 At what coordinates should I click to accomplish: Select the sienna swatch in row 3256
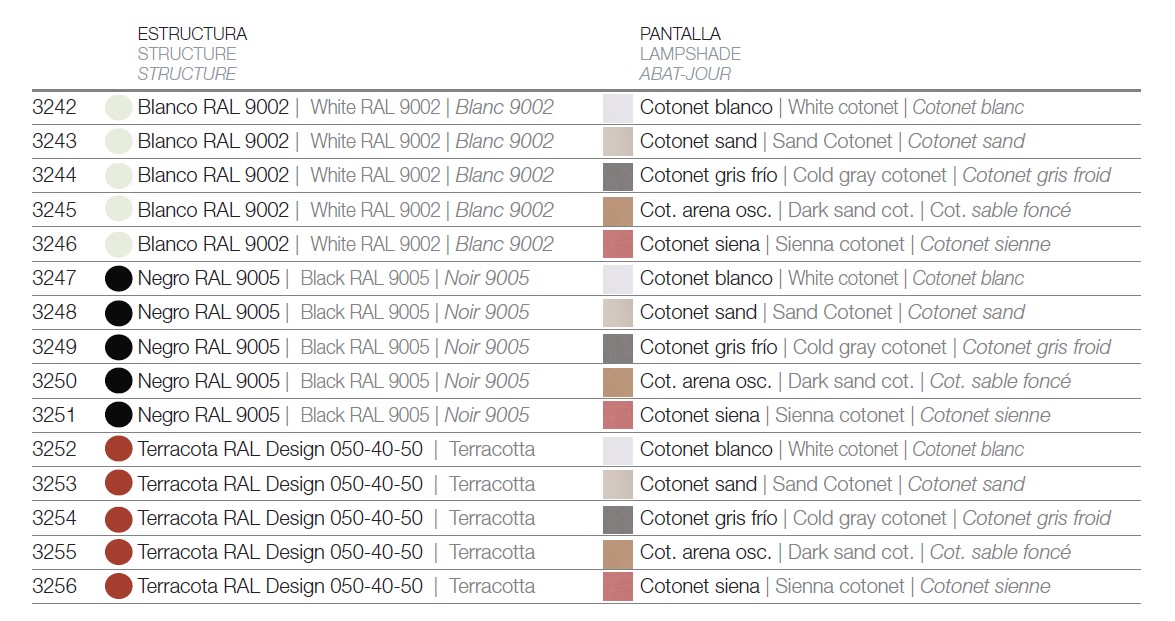point(617,587)
